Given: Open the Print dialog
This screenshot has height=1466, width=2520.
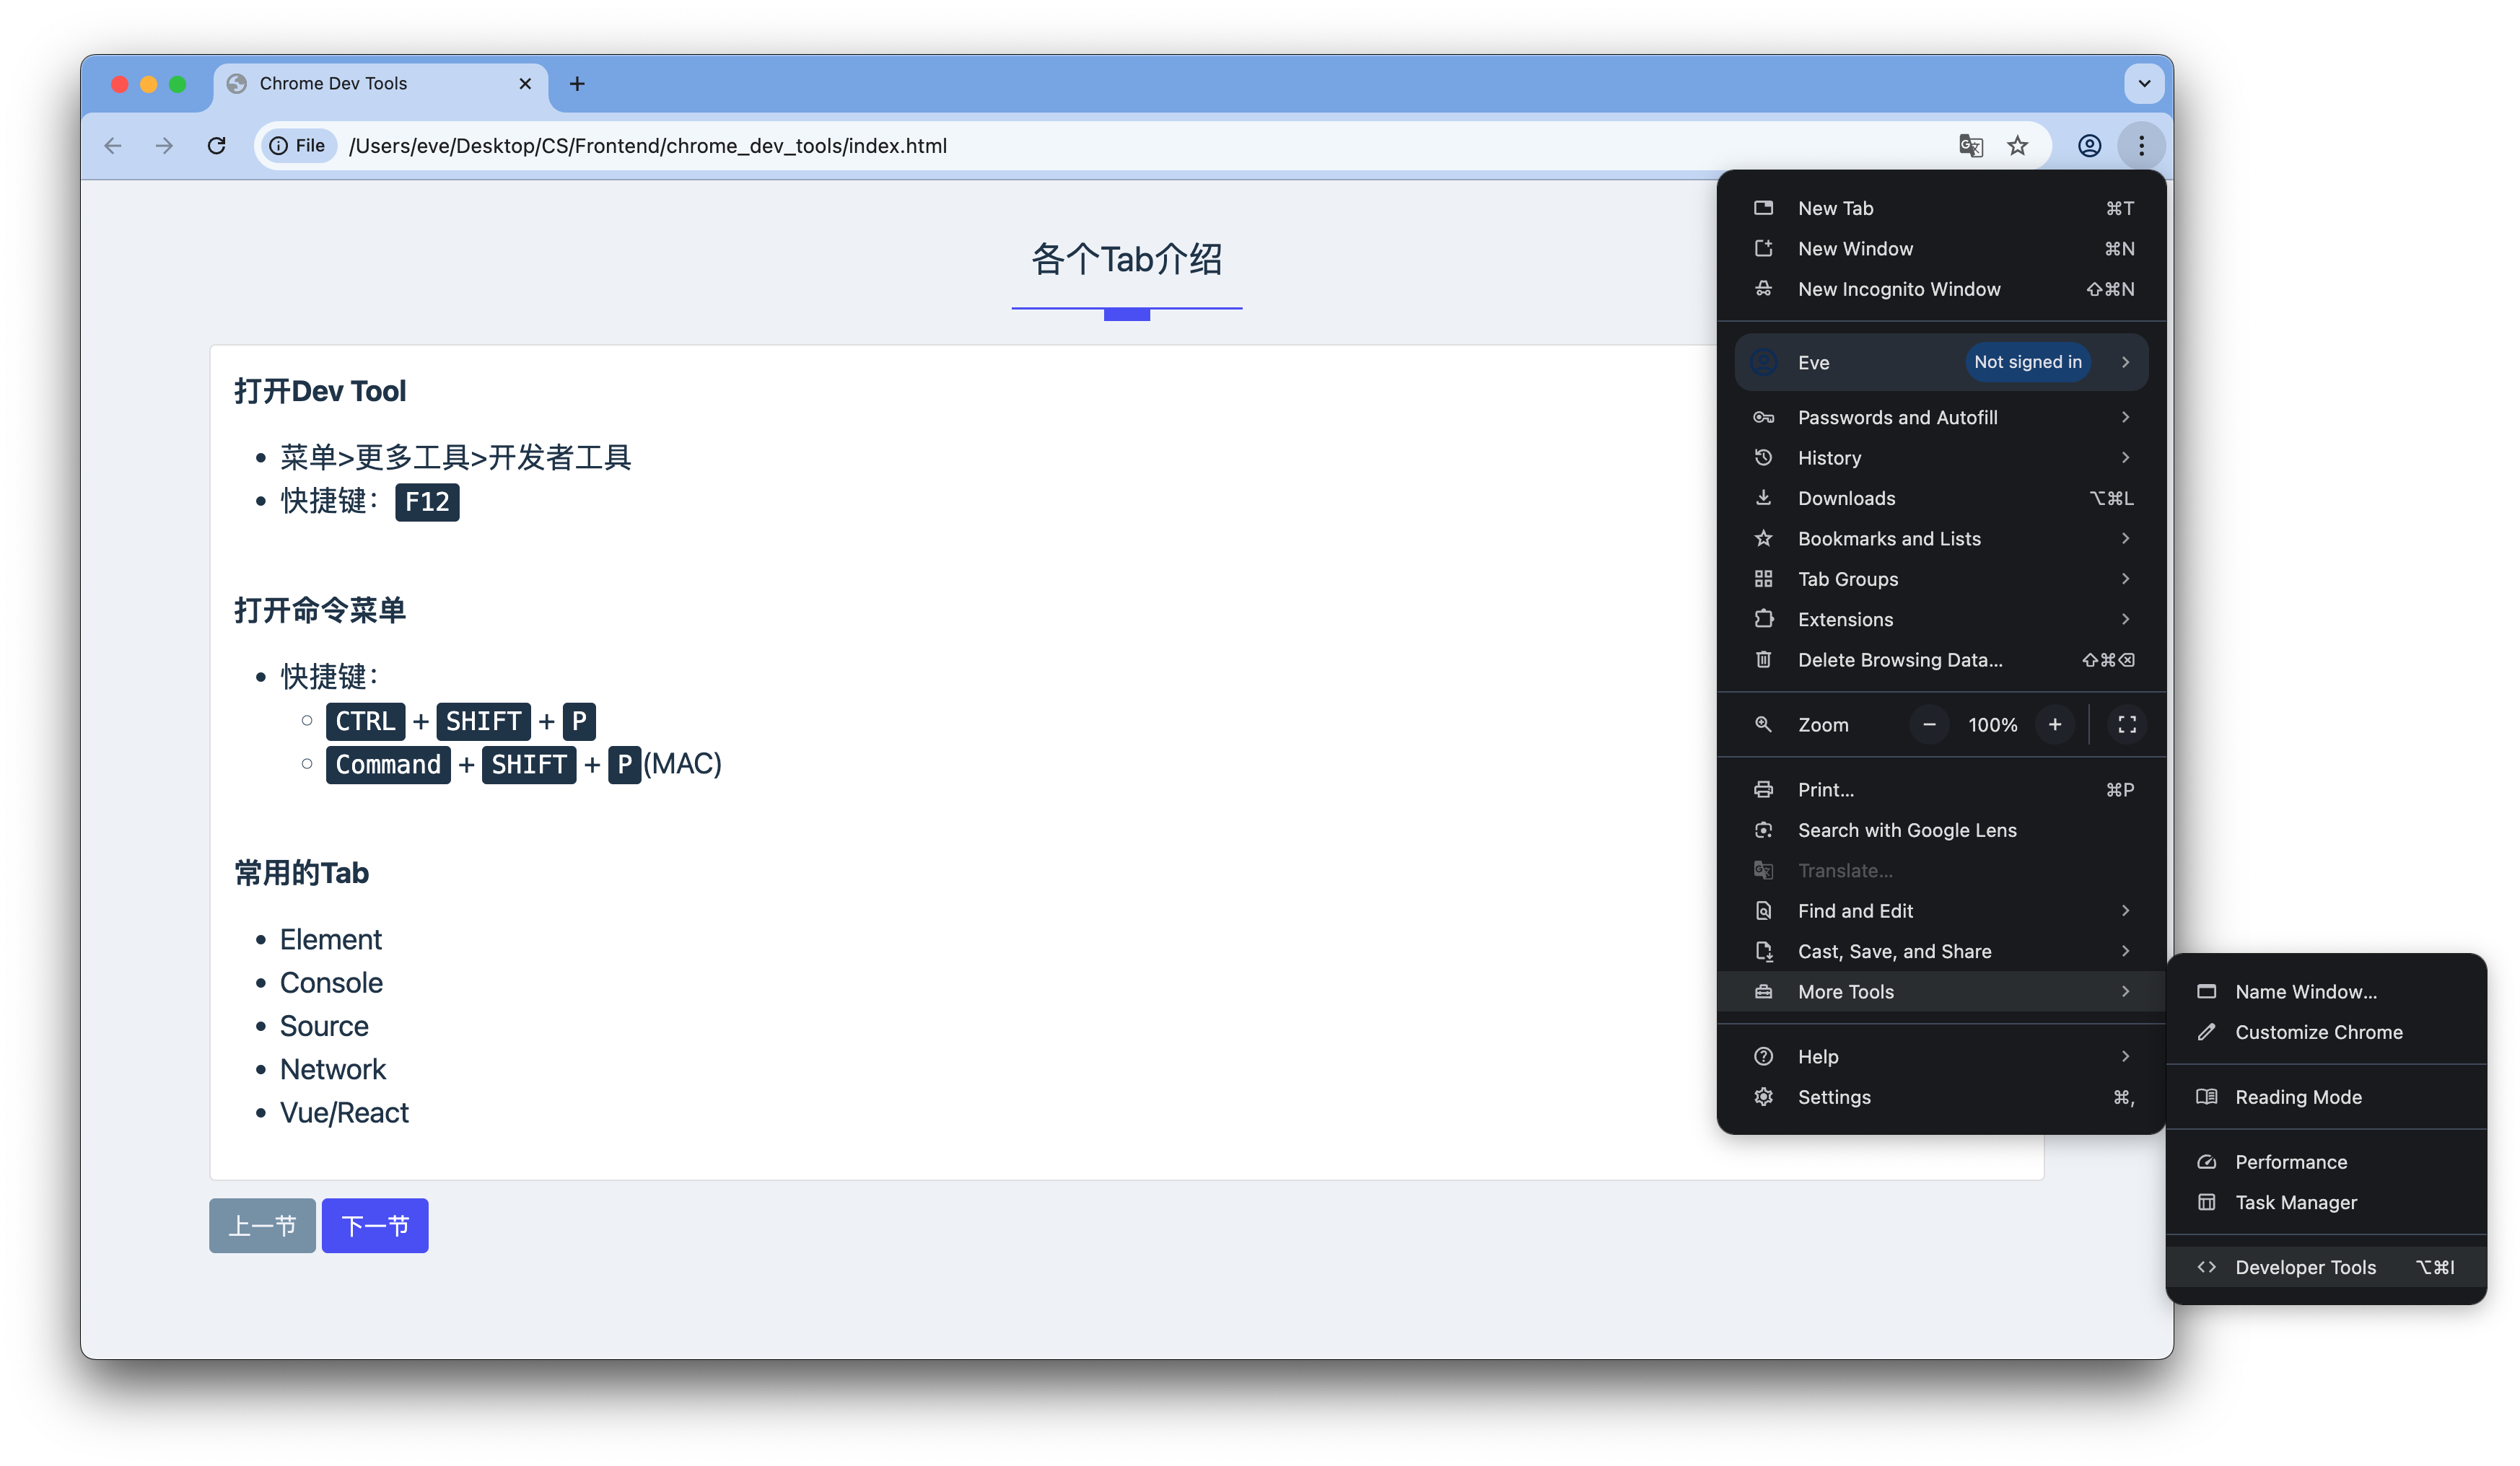Looking at the screenshot, I should coord(1827,789).
